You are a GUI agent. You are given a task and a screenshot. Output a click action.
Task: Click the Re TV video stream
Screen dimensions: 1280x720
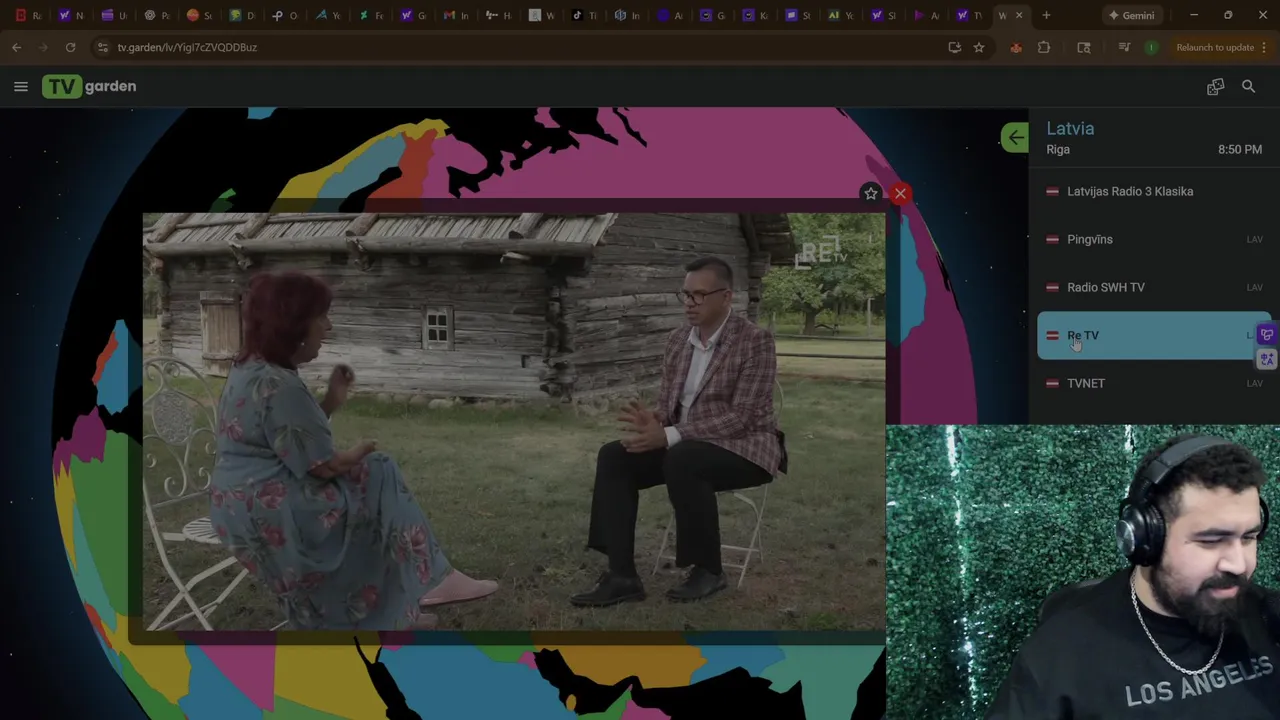tap(514, 421)
